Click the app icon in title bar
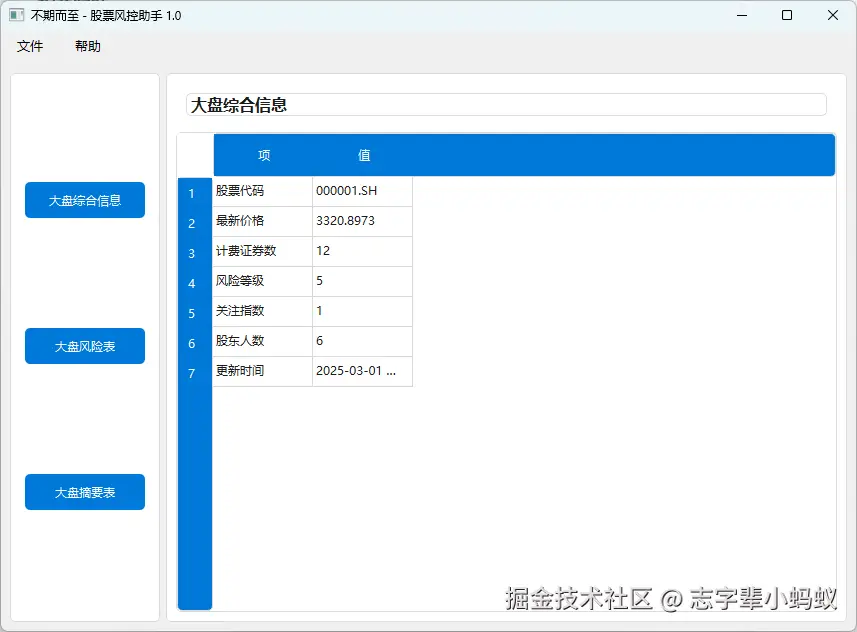The image size is (857, 632). [x=16, y=15]
